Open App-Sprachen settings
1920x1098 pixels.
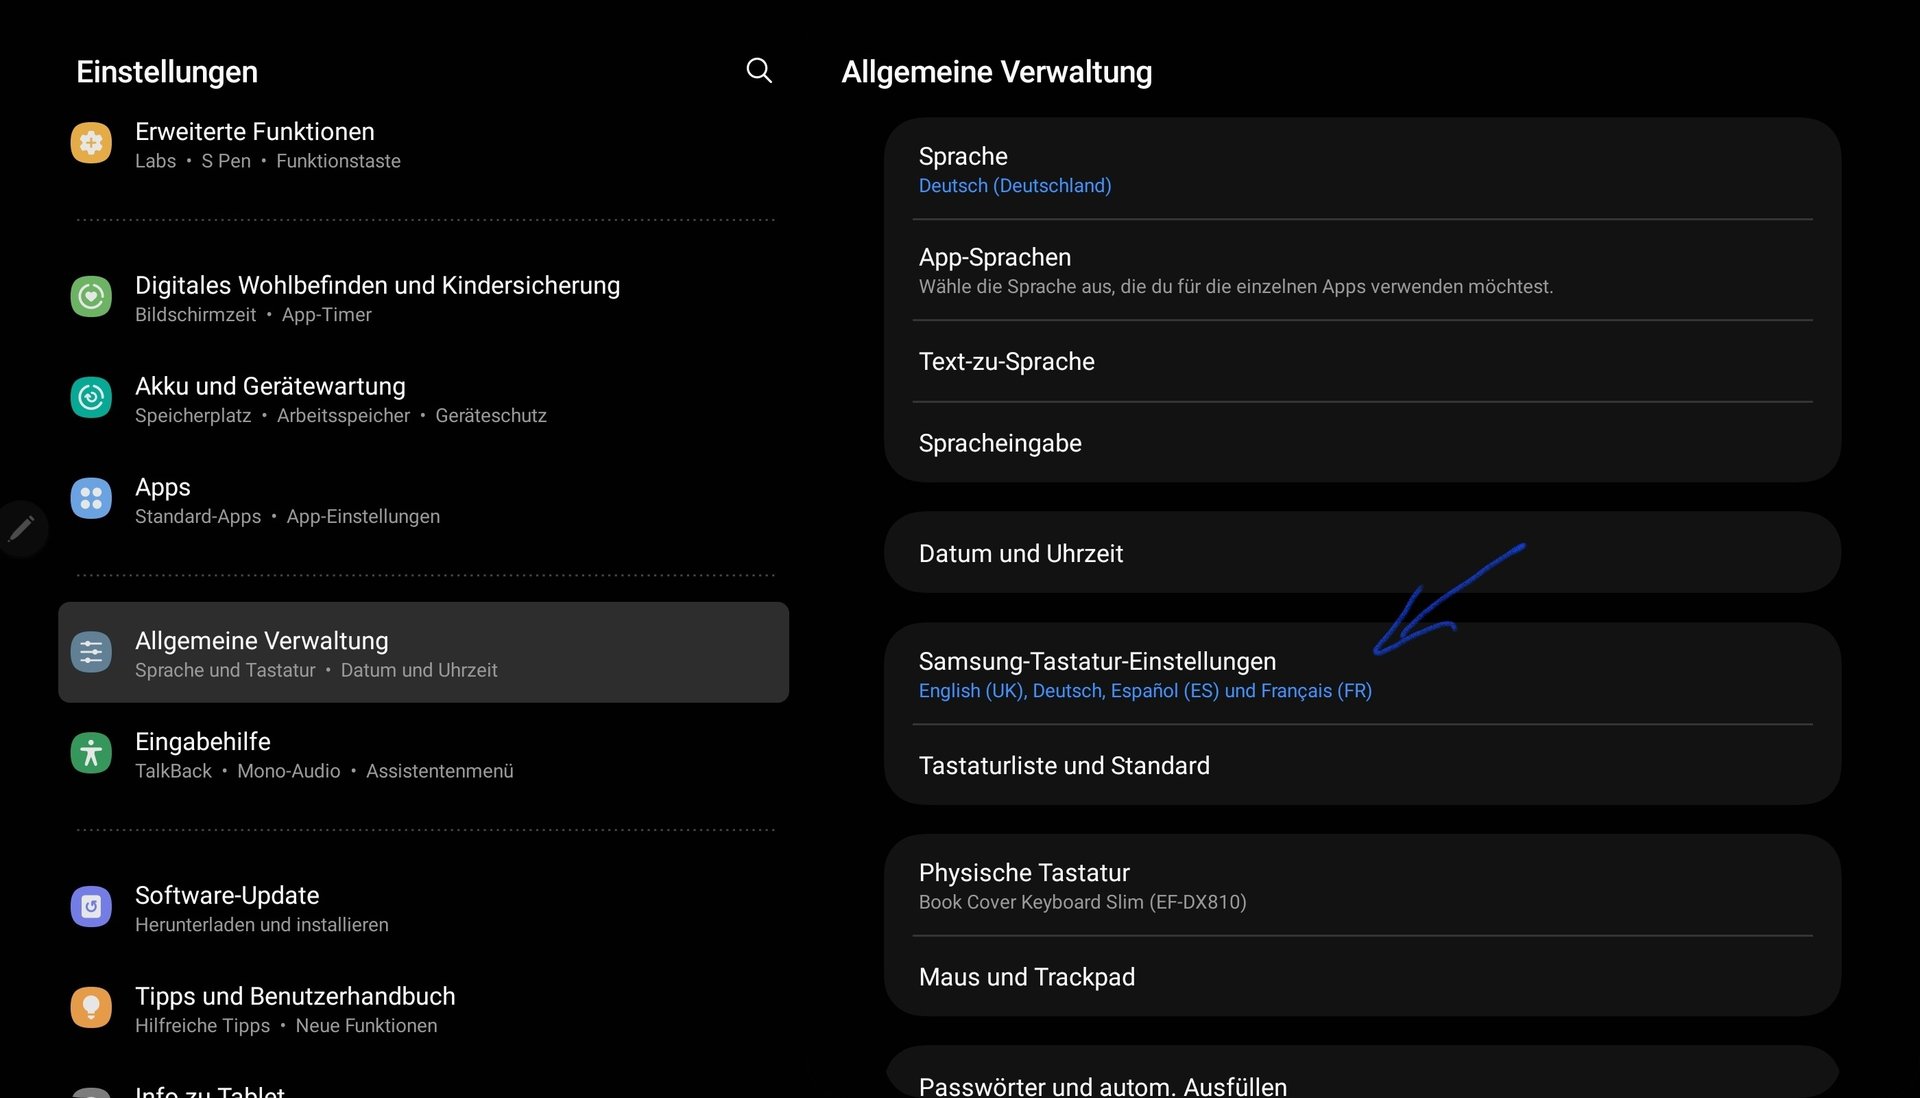pos(1363,270)
